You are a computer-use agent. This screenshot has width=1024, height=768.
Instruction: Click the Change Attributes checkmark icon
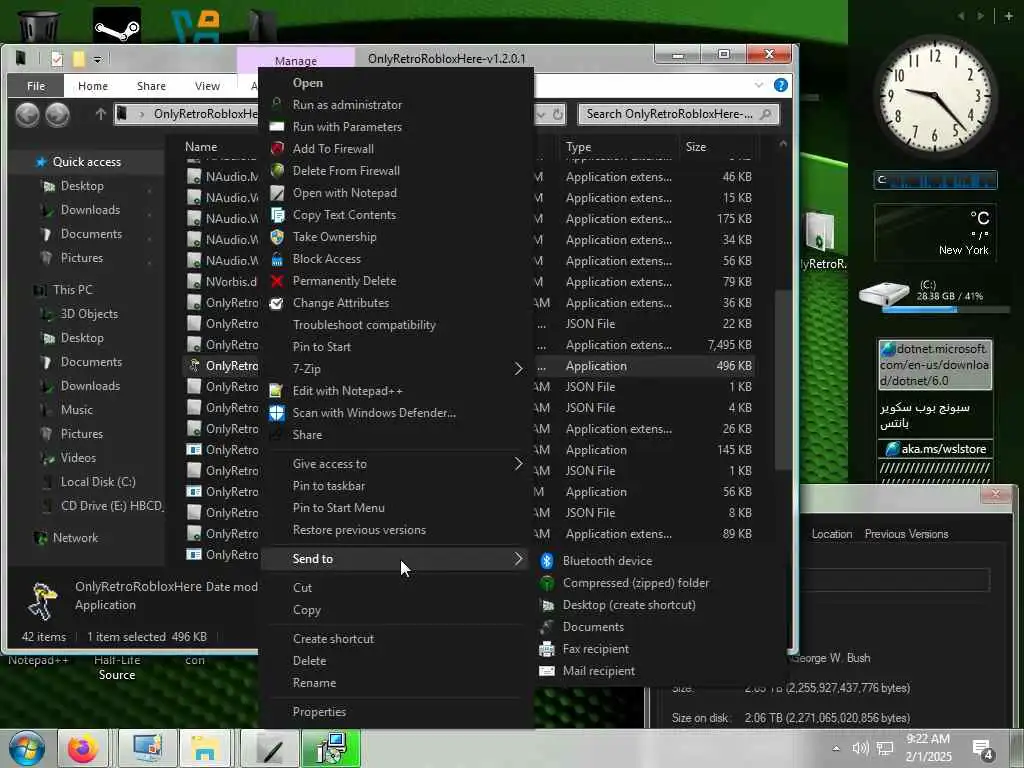click(x=277, y=303)
